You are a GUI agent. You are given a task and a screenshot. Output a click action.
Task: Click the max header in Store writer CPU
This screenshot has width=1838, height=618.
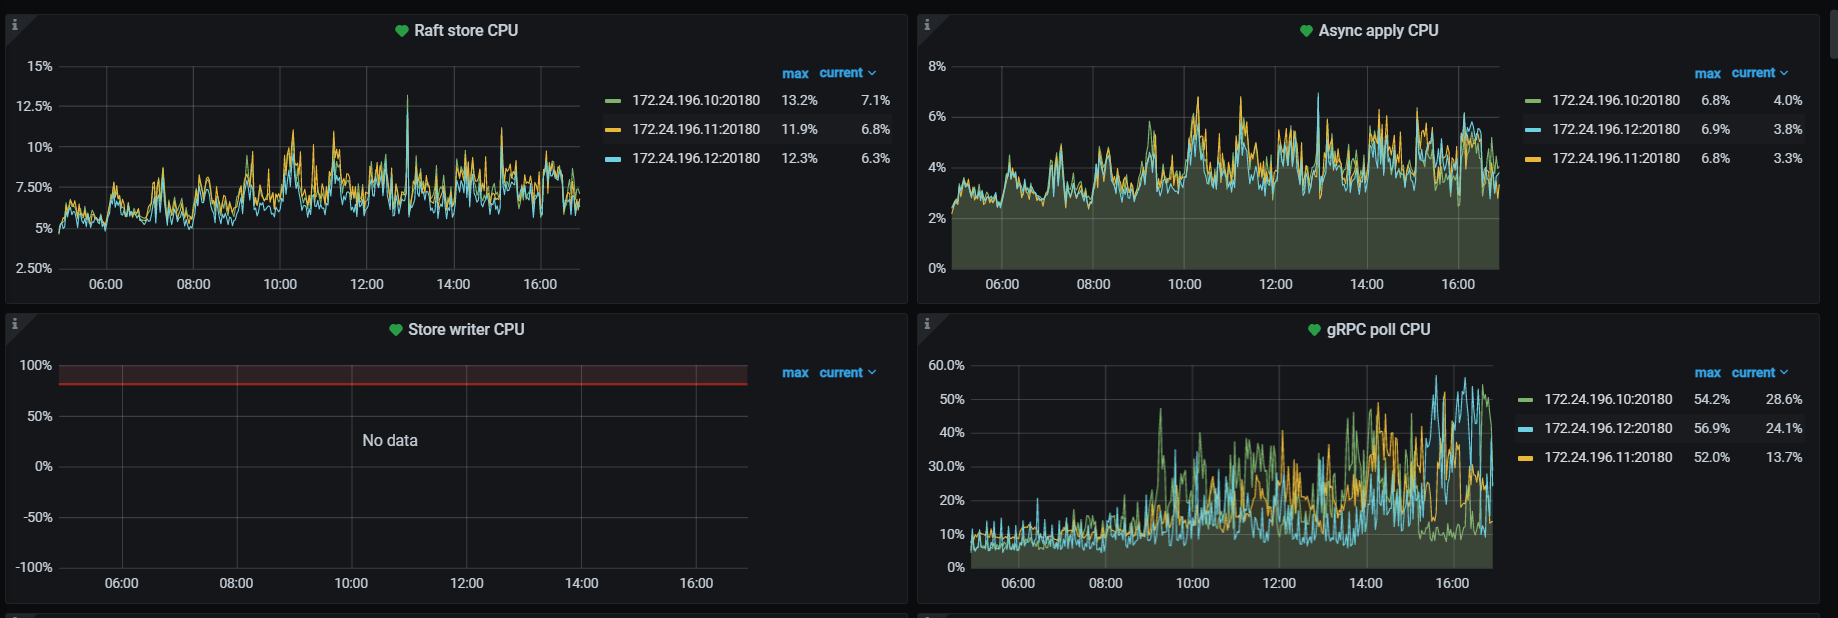click(x=795, y=372)
